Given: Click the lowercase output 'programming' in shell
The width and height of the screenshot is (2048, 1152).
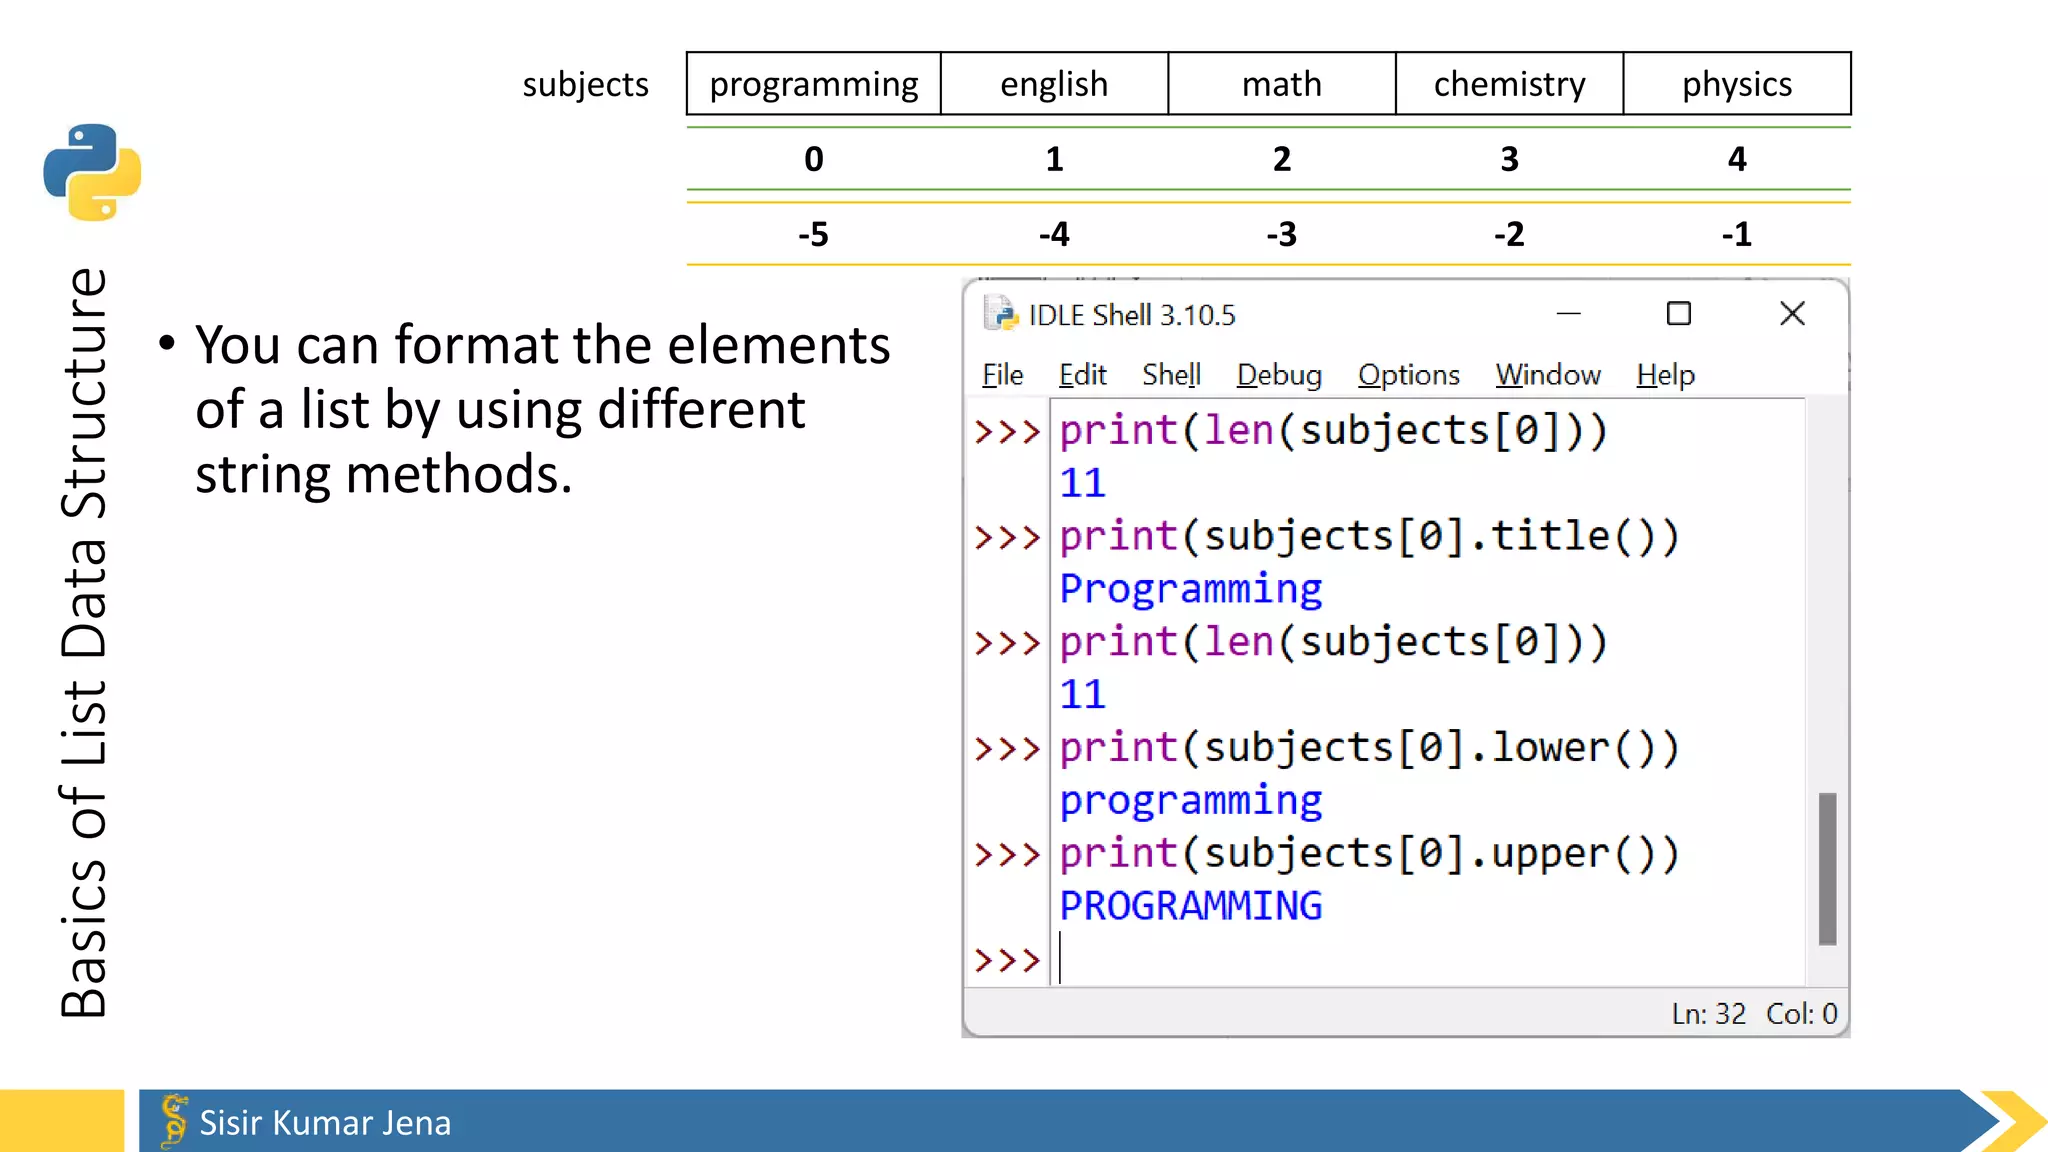Looking at the screenshot, I should click(x=1191, y=801).
